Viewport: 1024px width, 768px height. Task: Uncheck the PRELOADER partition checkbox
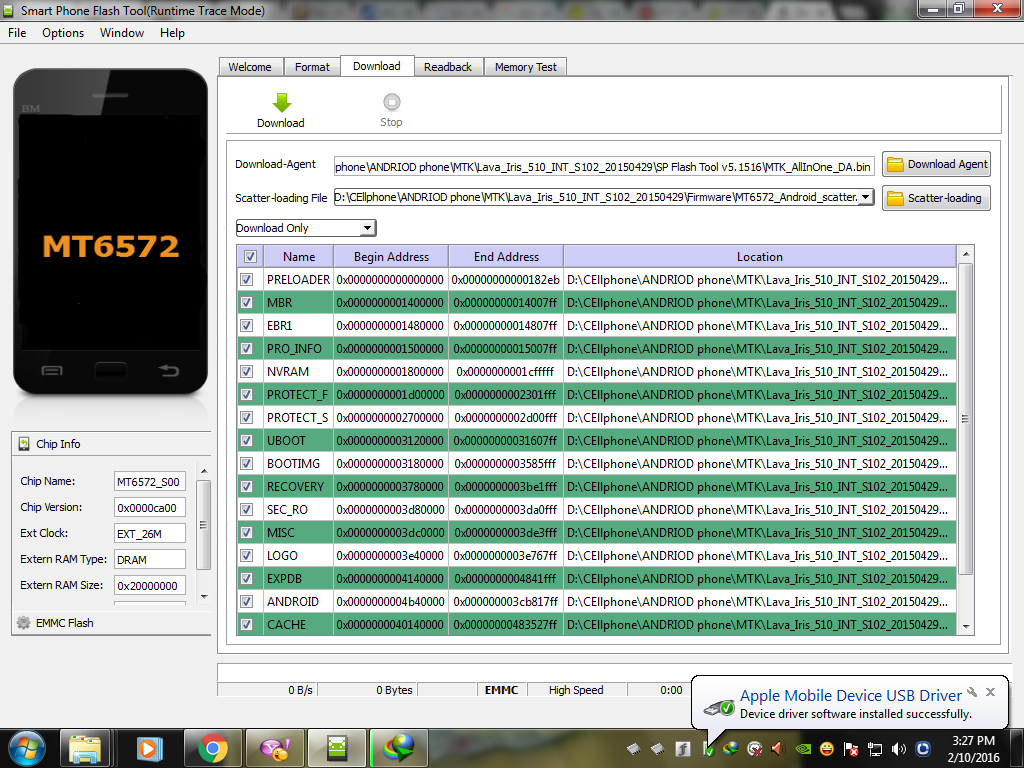pyautogui.click(x=247, y=280)
